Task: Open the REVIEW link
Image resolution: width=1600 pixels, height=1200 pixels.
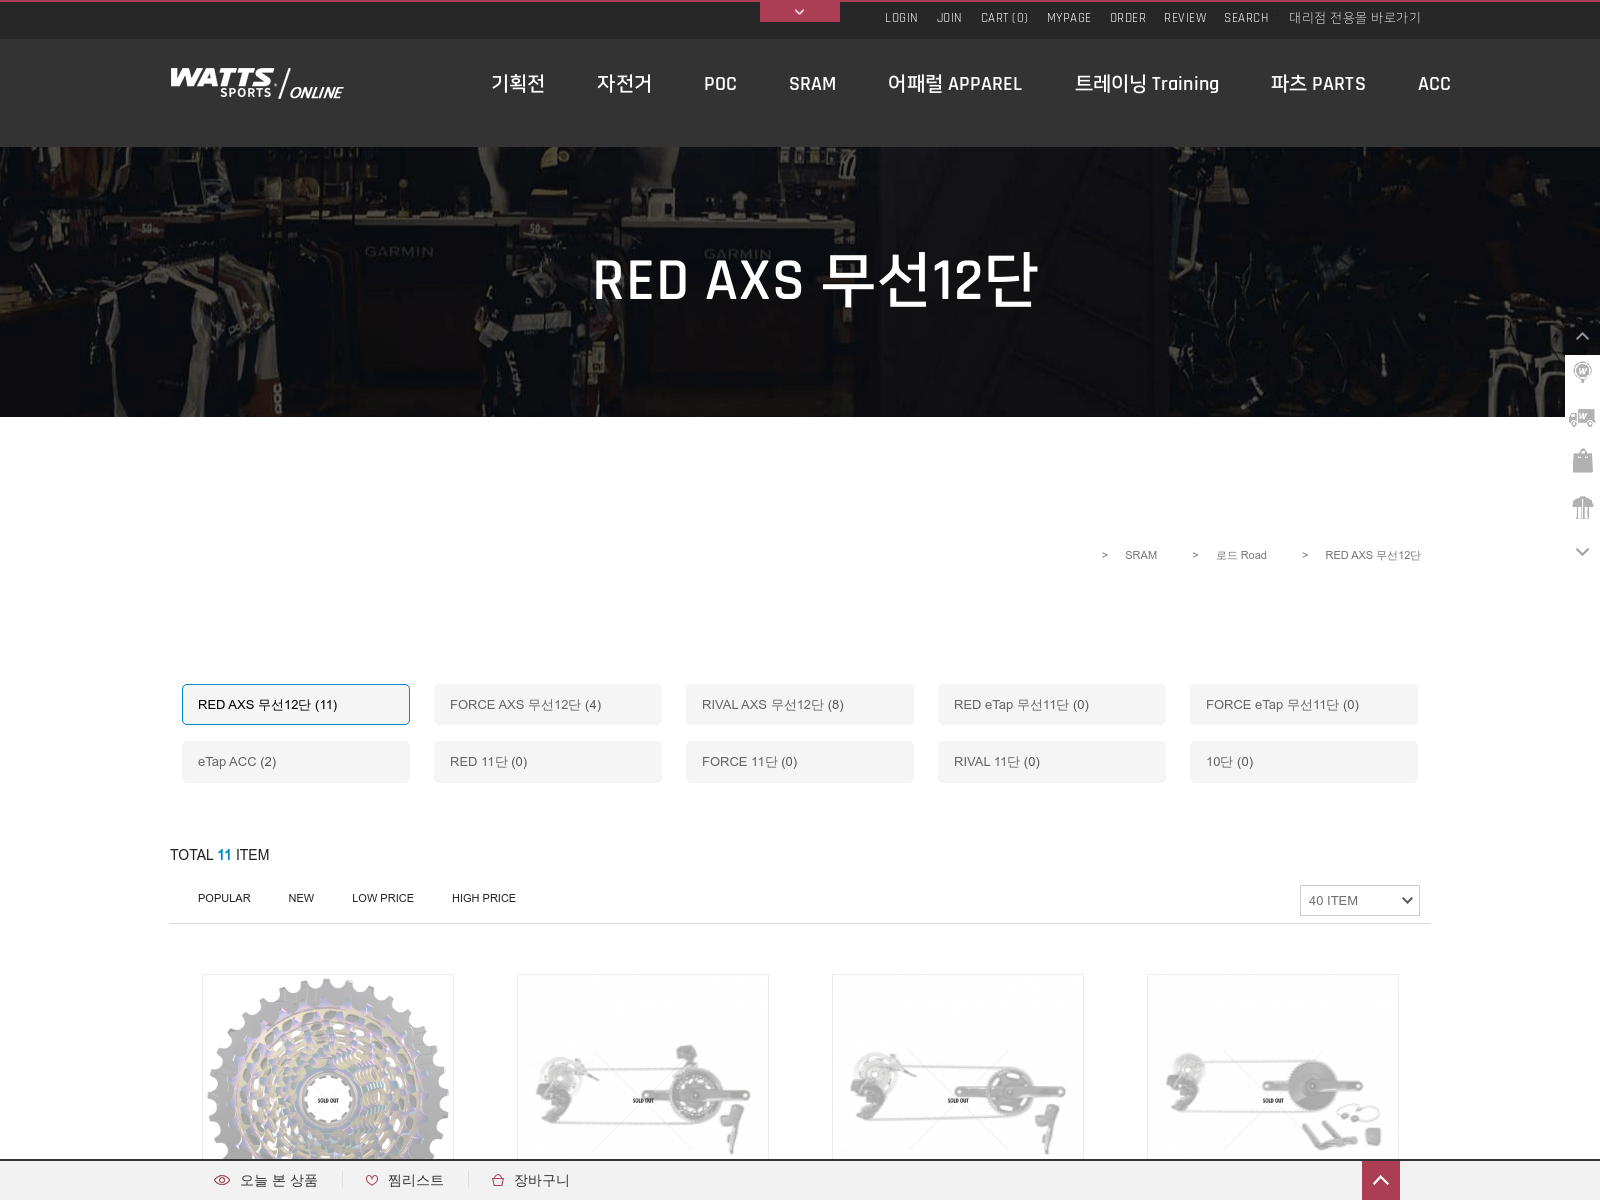Action: click(x=1185, y=18)
